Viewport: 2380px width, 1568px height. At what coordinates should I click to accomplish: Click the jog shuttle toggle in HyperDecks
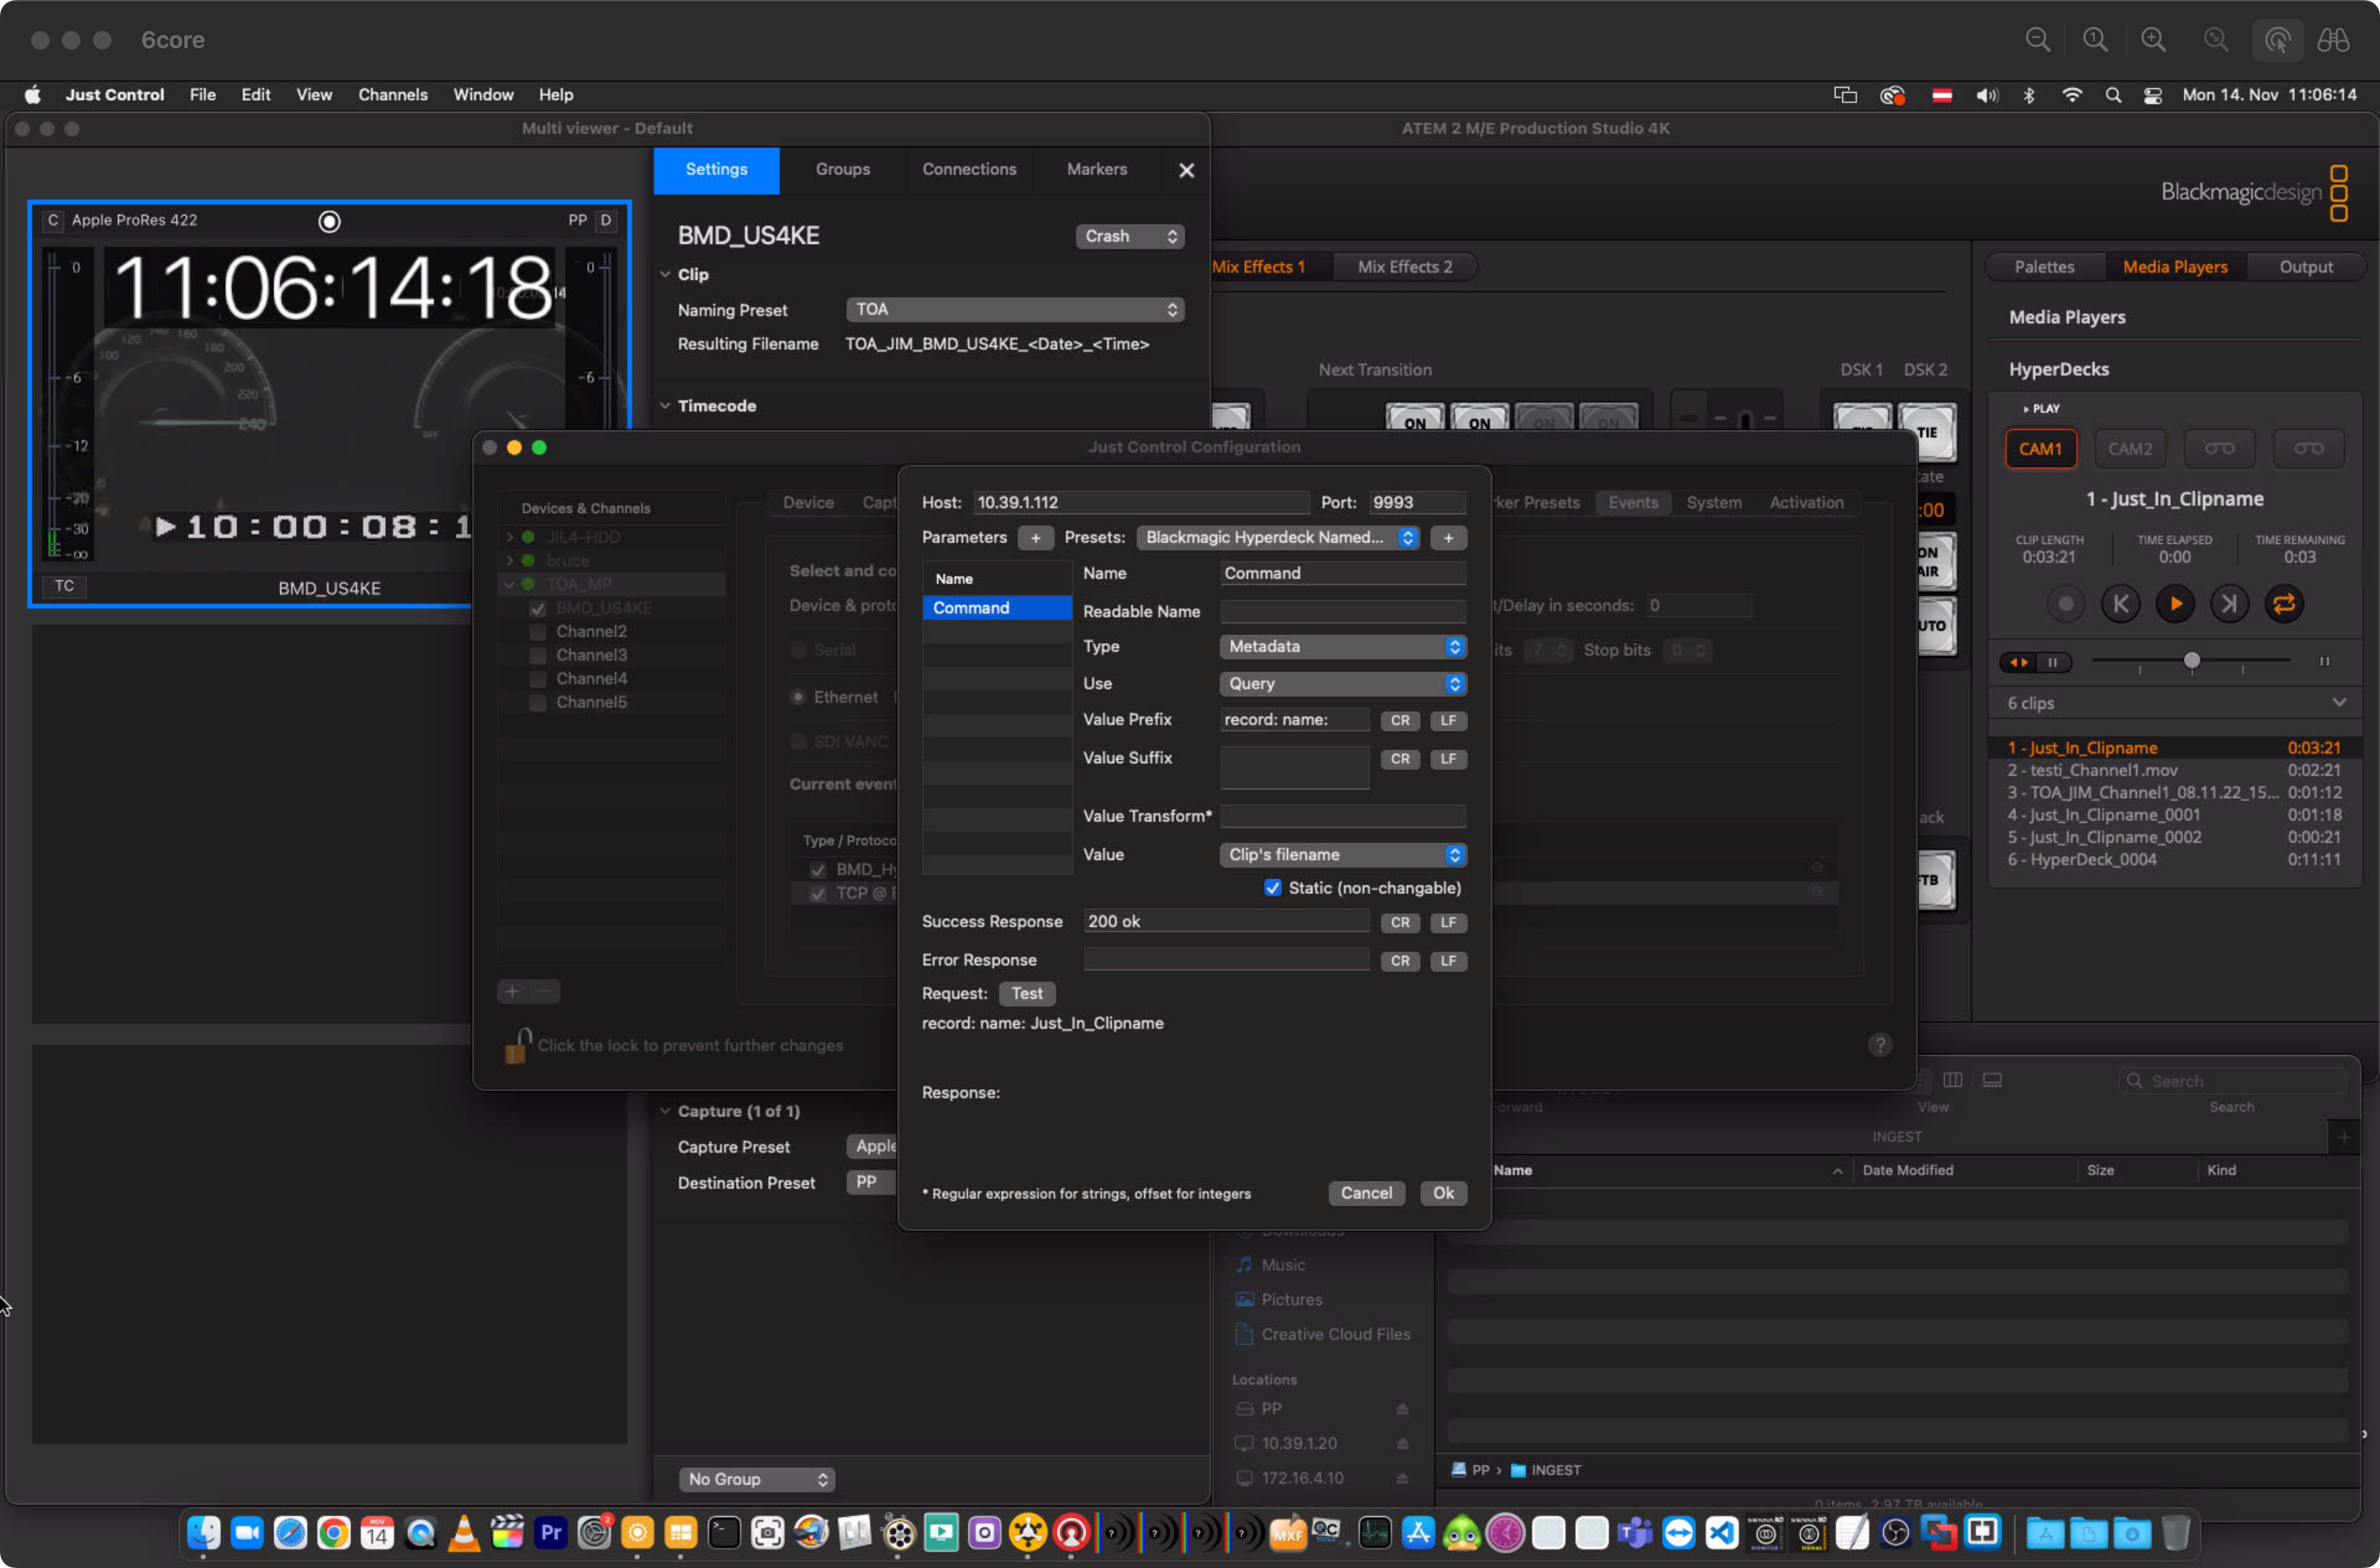tap(2036, 662)
